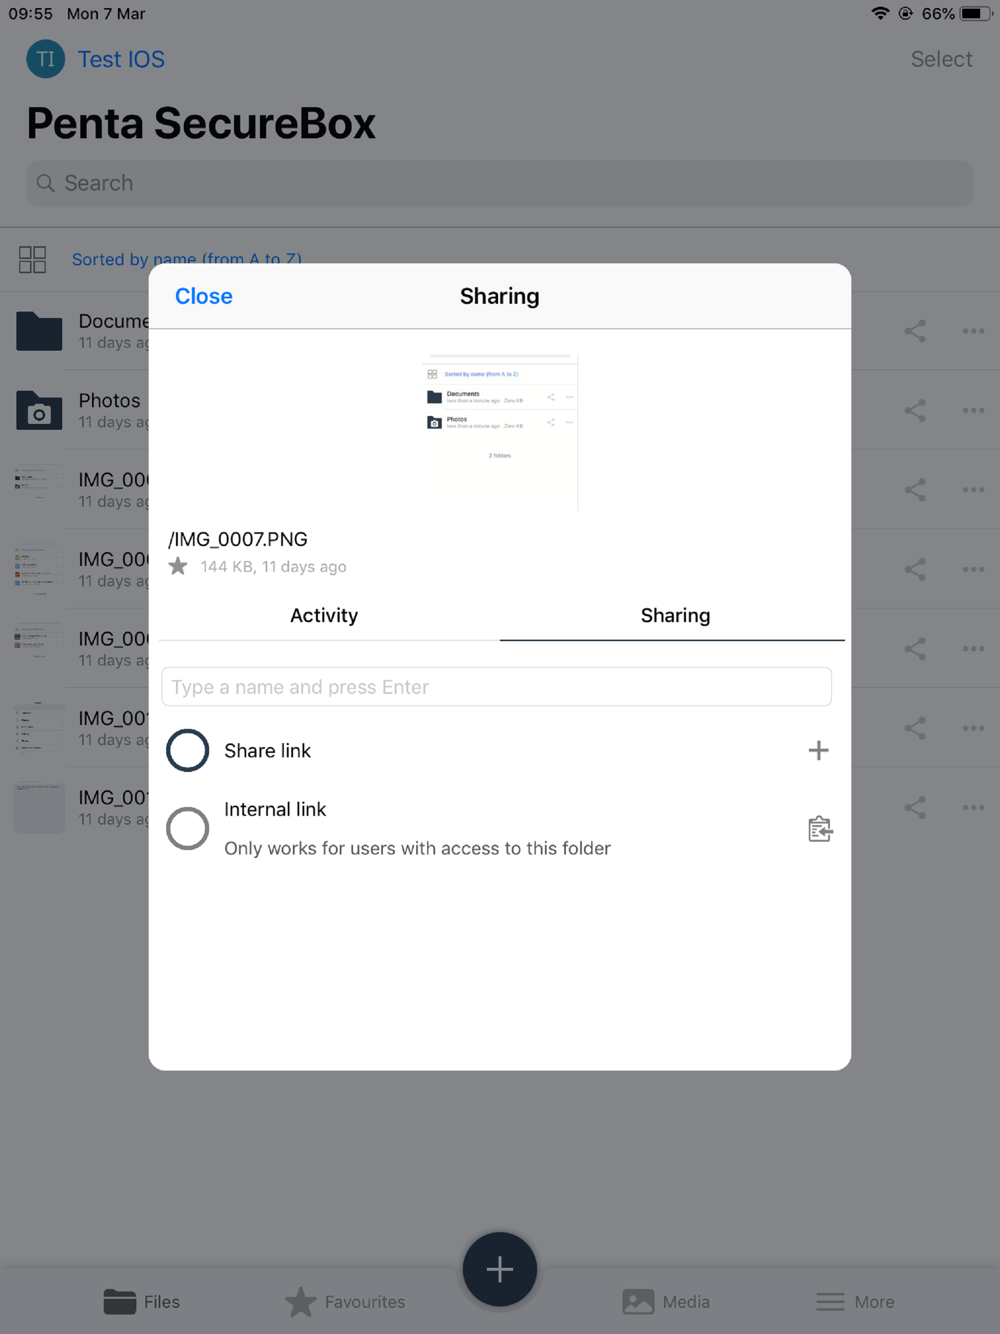Open more options for Documents folder
Image resolution: width=1000 pixels, height=1334 pixels.
pyautogui.click(x=973, y=331)
